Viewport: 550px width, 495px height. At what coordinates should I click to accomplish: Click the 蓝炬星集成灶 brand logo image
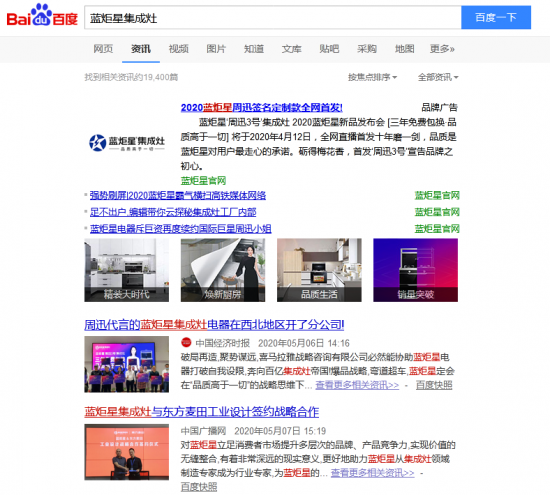point(127,143)
